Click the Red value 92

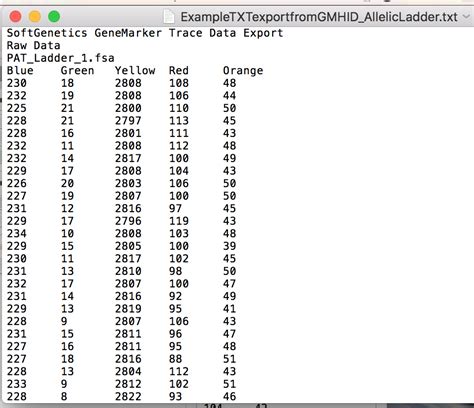175,296
